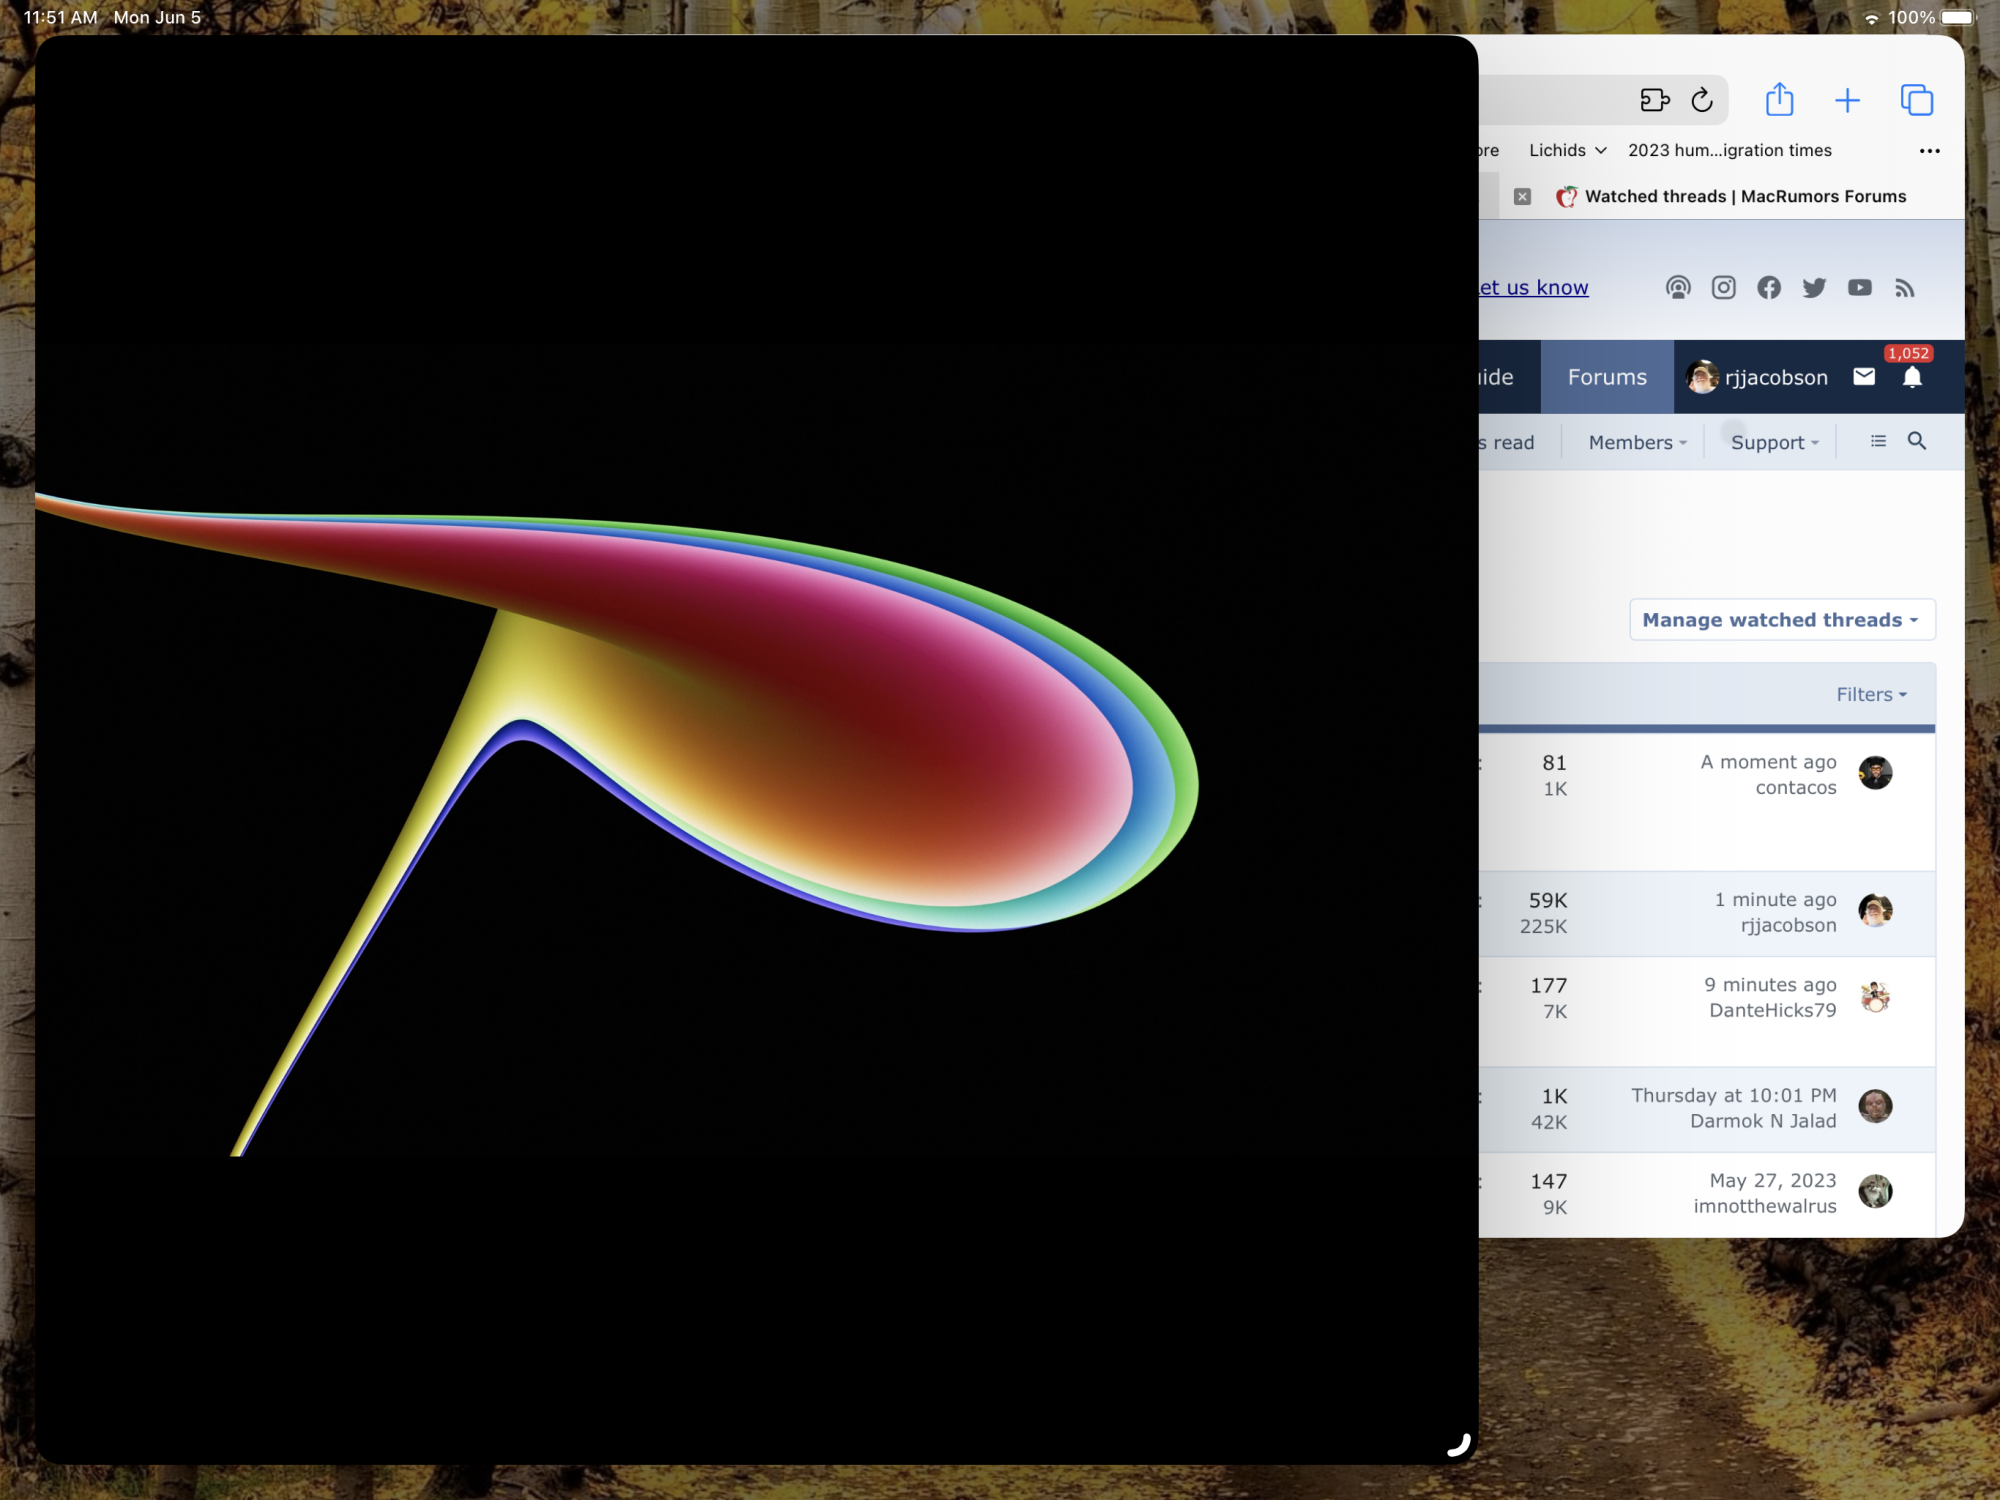Click the 'May 27, 2023' timestamp
Viewport: 2000px width, 1500px height.
[1772, 1181]
